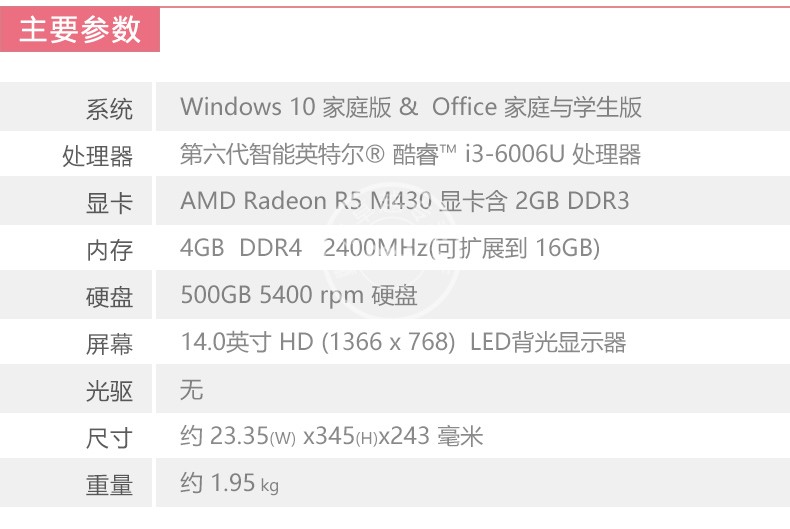The width and height of the screenshot is (790, 529).
Task: Click the 无 optical drive value
Action: point(191,389)
